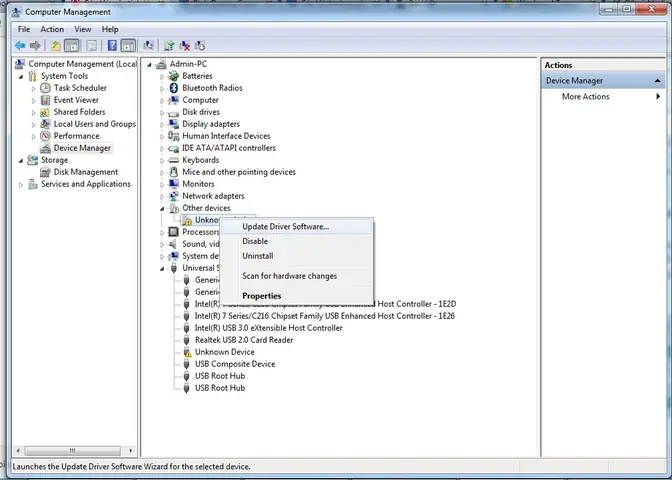Image resolution: width=672 pixels, height=480 pixels.
Task: Open the Help menu
Action: 110,29
